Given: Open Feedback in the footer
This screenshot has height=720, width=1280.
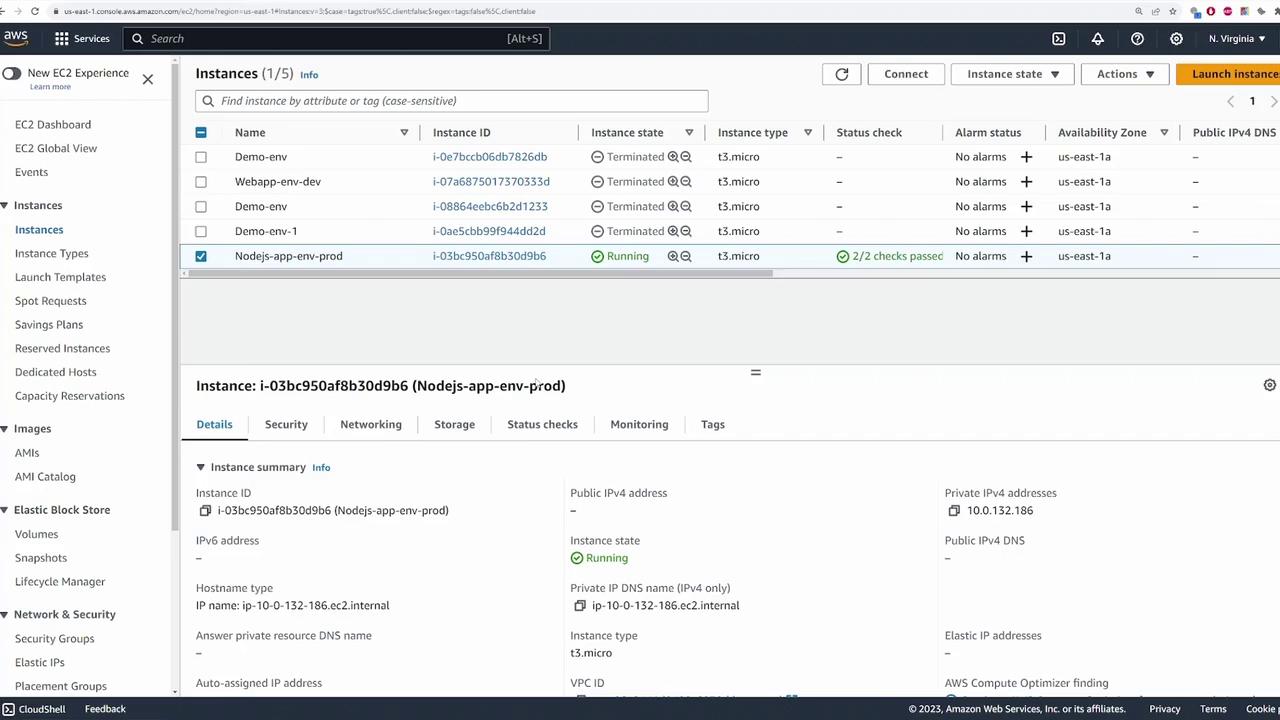Looking at the screenshot, I should click(x=105, y=709).
